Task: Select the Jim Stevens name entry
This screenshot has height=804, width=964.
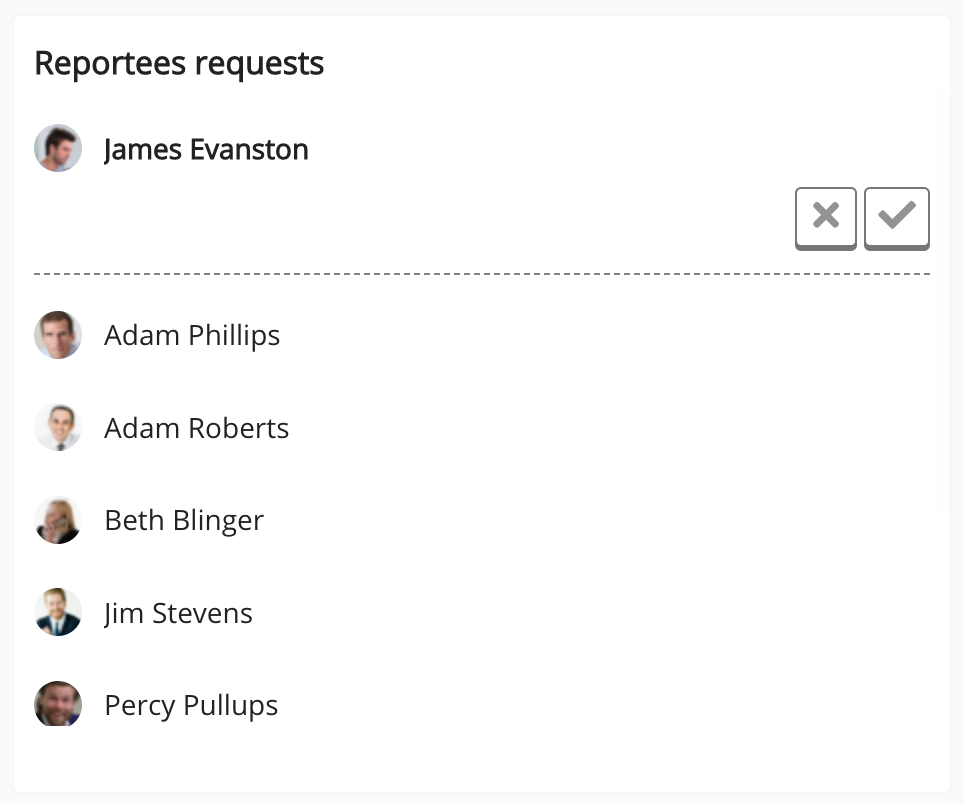Action: [x=178, y=613]
